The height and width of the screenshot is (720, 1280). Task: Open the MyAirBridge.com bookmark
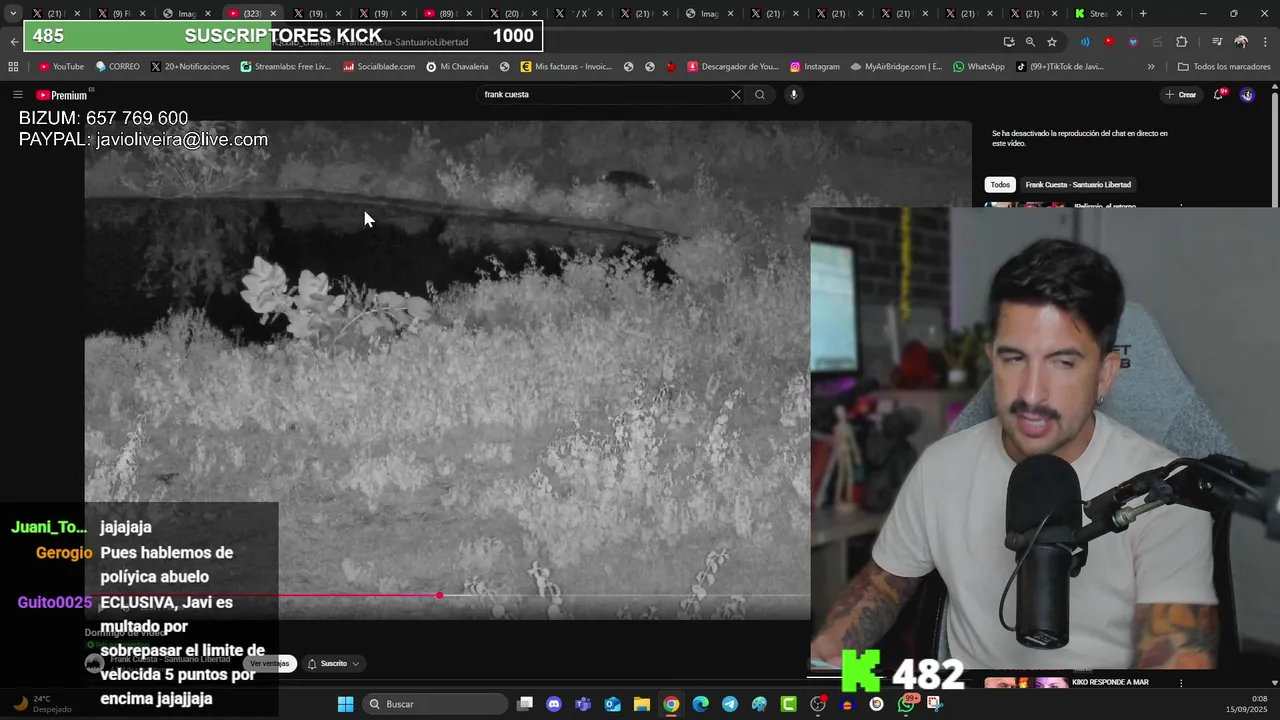point(896,67)
